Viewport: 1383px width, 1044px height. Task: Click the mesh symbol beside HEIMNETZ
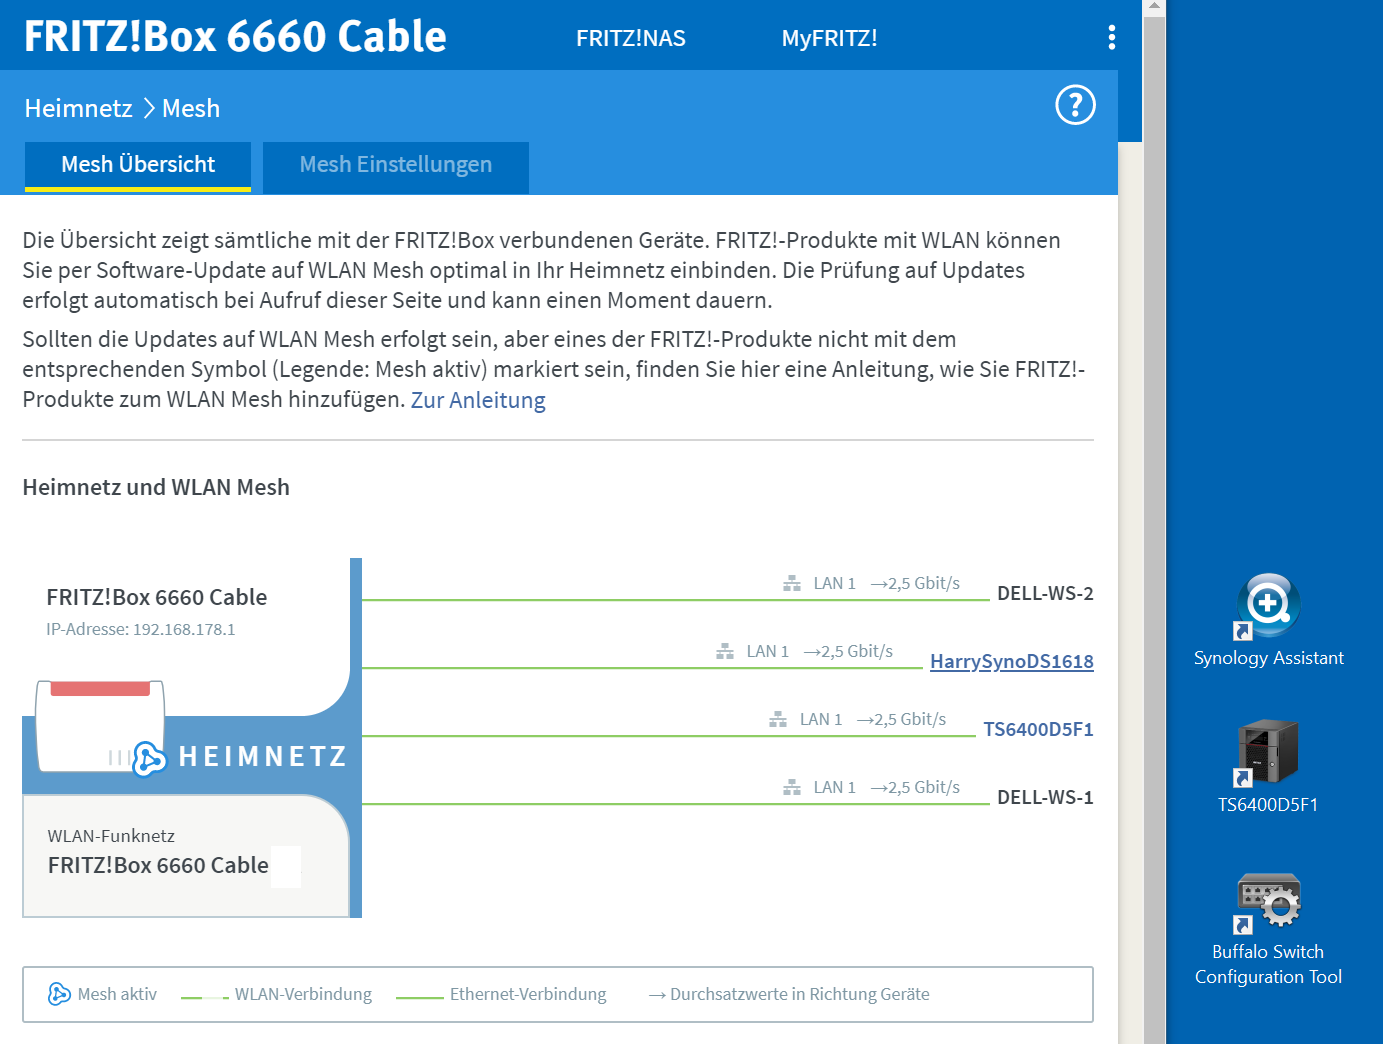coord(149,758)
